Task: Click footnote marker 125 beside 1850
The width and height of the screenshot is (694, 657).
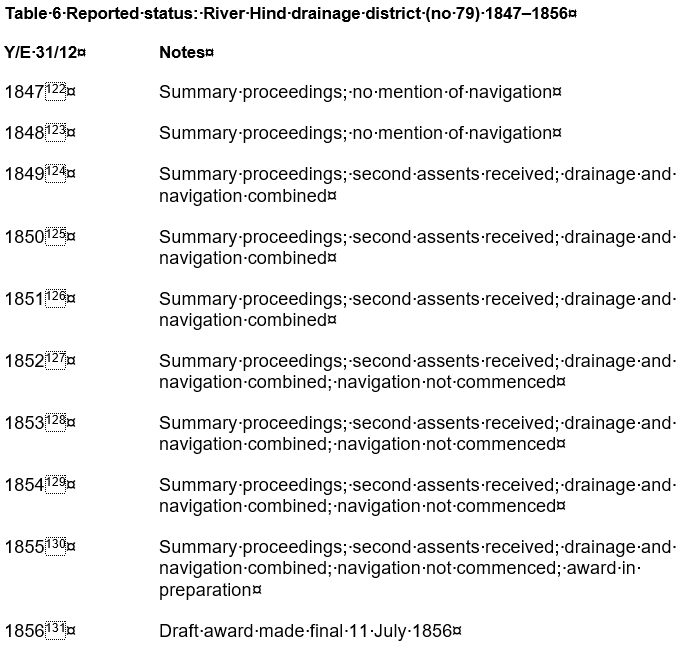Action: tap(55, 234)
